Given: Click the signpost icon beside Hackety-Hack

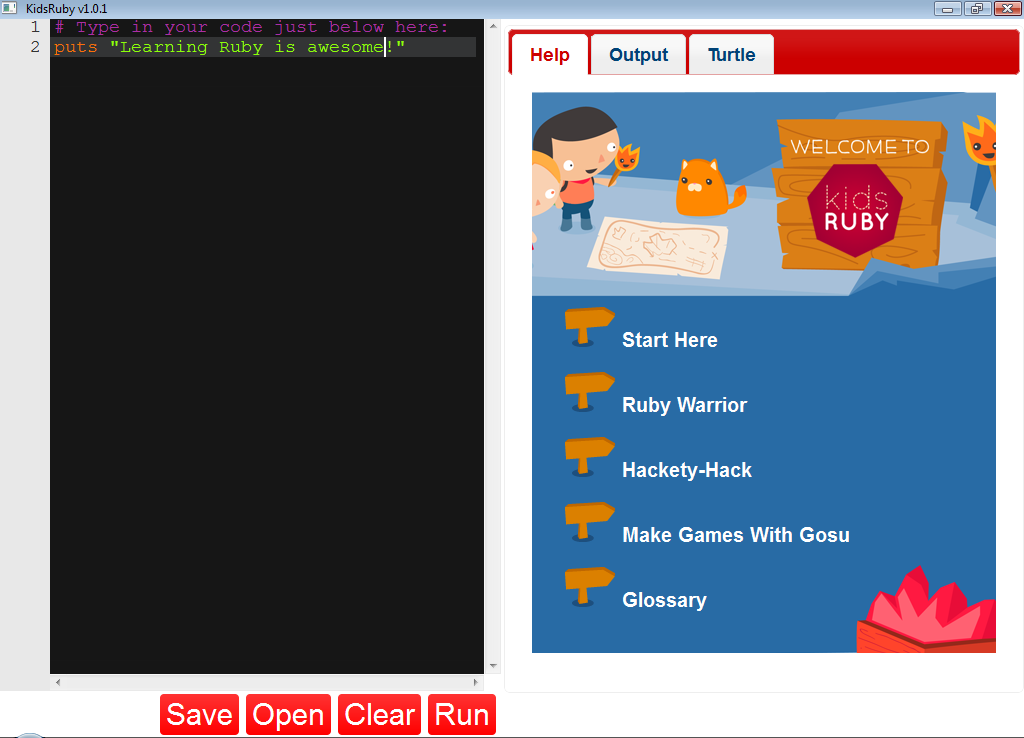Looking at the screenshot, I should pos(589,457).
